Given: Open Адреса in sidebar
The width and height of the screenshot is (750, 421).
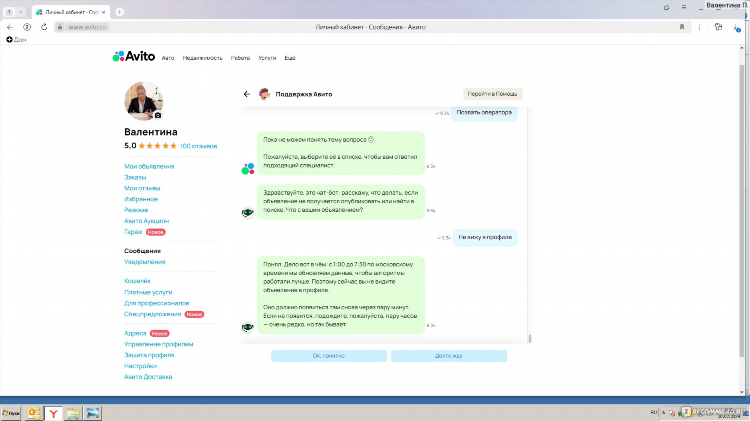Looking at the screenshot, I should tap(135, 333).
